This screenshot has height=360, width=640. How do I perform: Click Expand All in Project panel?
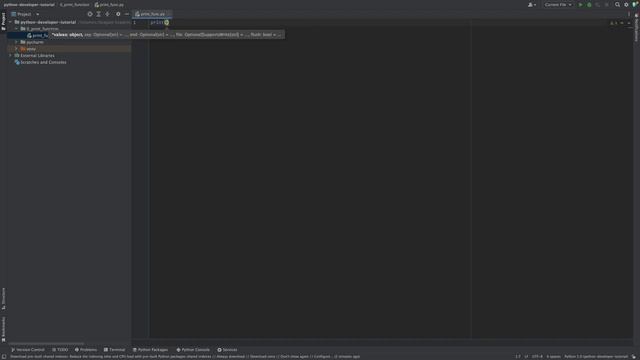coord(98,14)
